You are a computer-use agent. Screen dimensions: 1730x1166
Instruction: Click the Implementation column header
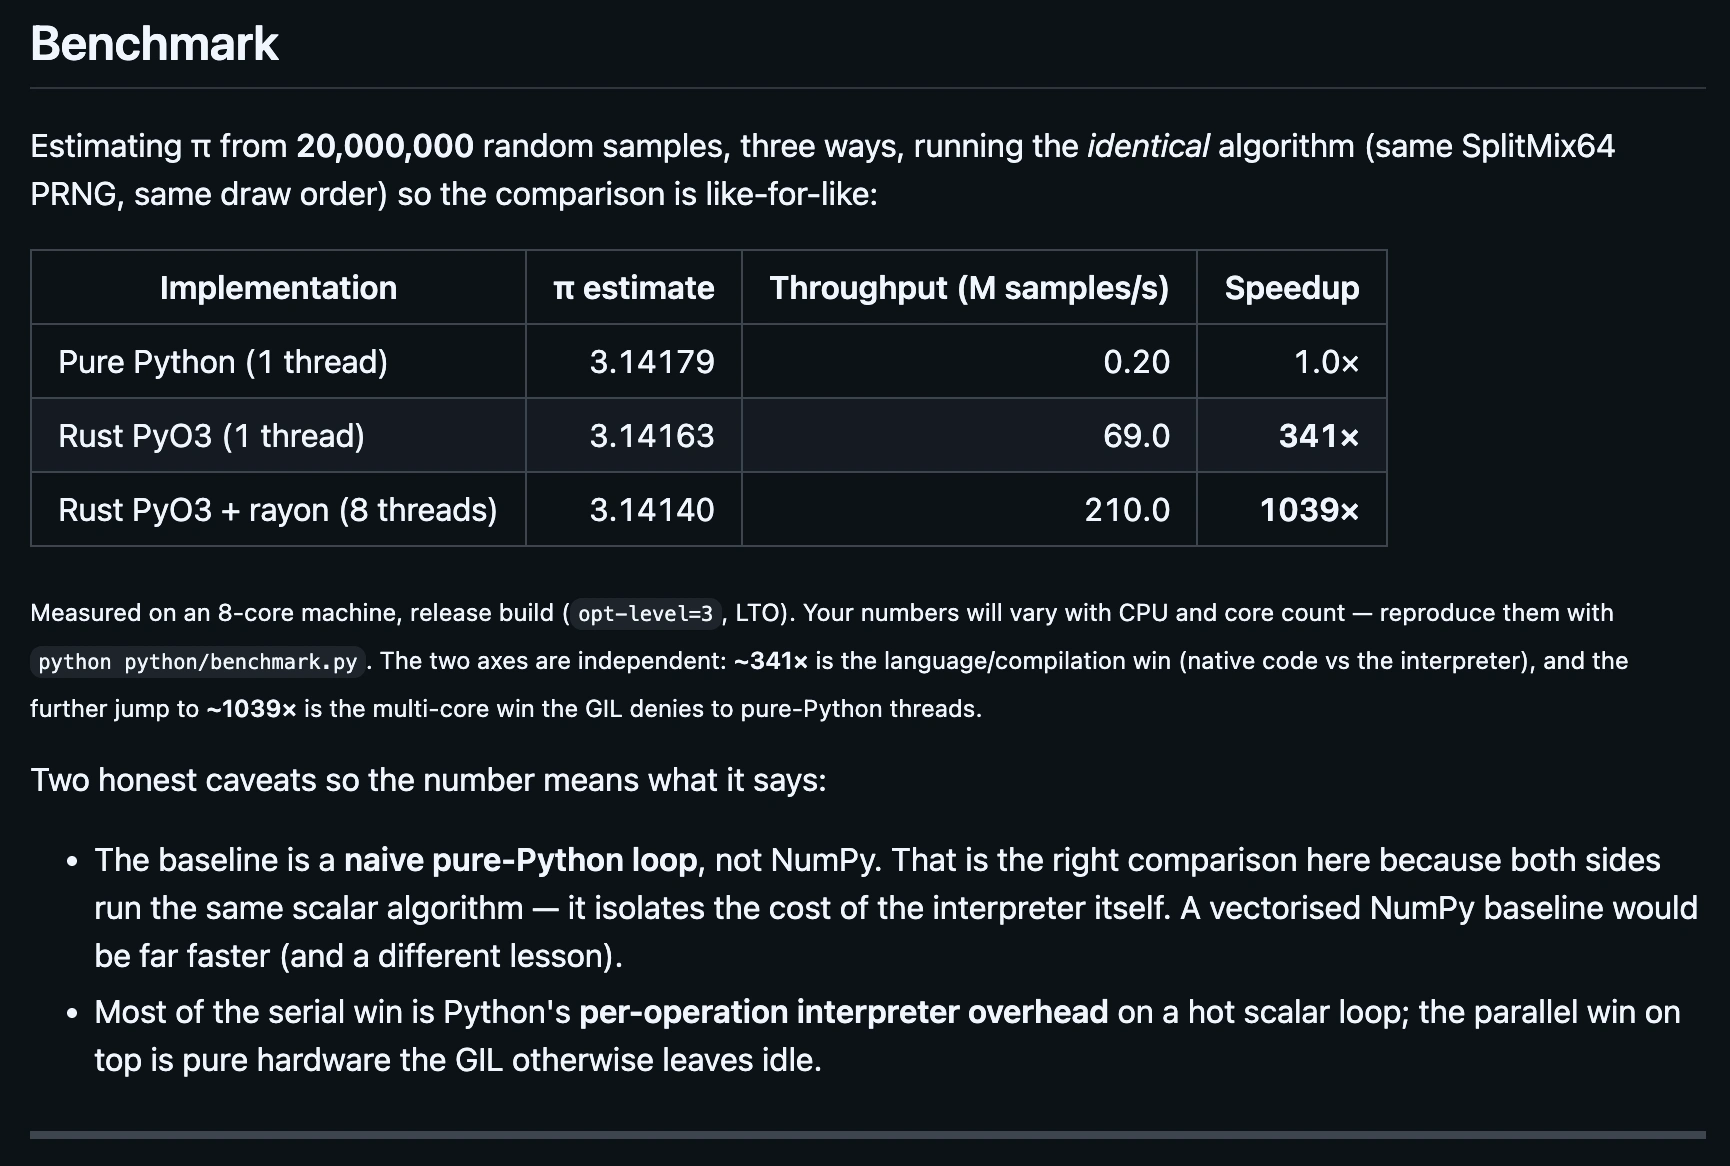(x=278, y=288)
